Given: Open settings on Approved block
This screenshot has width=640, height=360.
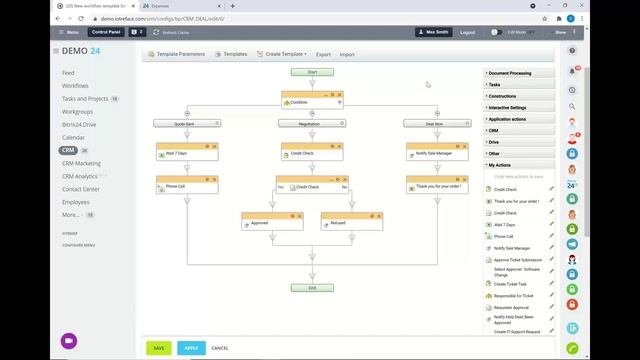Looking at the screenshot, I should 293,216.
